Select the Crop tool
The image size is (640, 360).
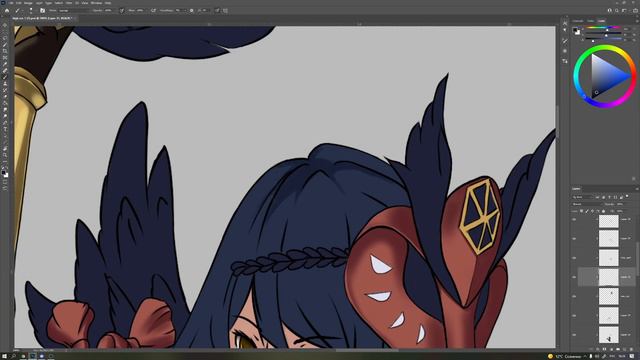tap(5, 51)
